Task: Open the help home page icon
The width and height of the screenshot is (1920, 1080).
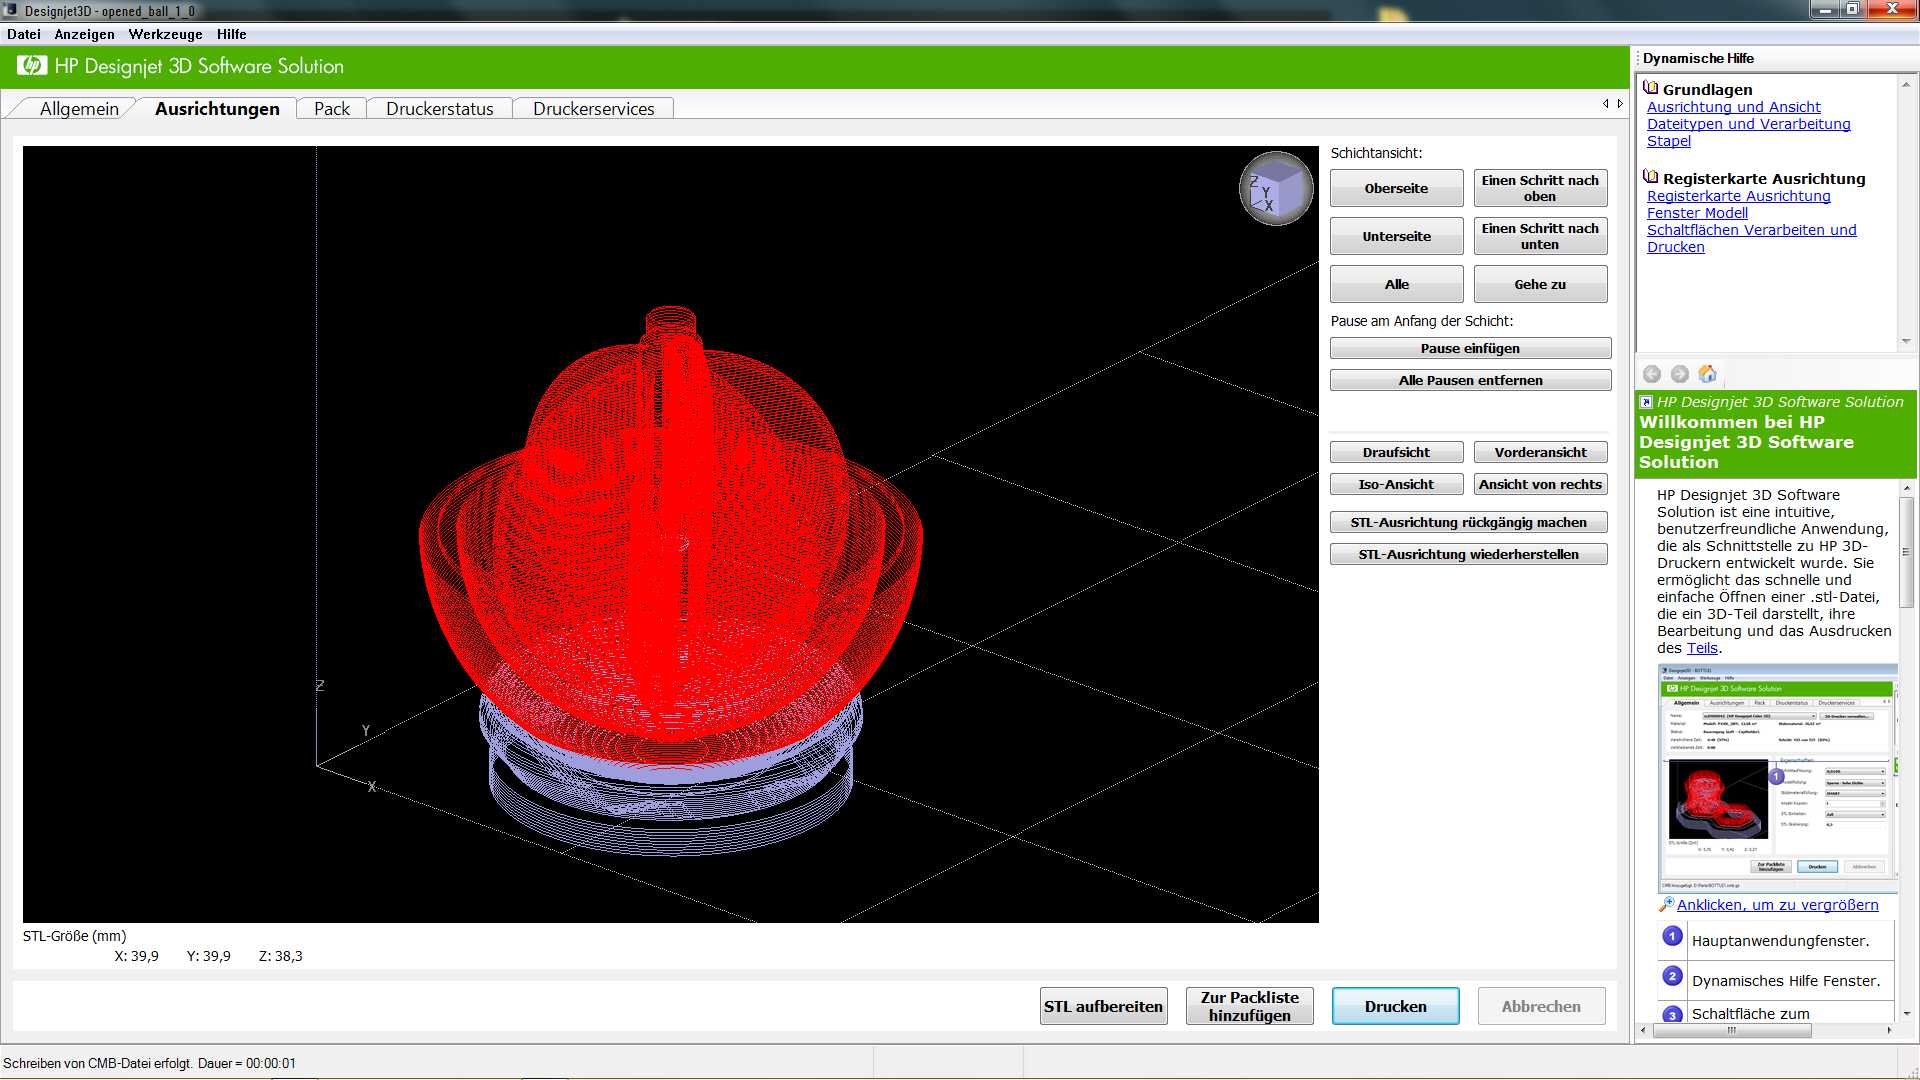Action: (1708, 374)
